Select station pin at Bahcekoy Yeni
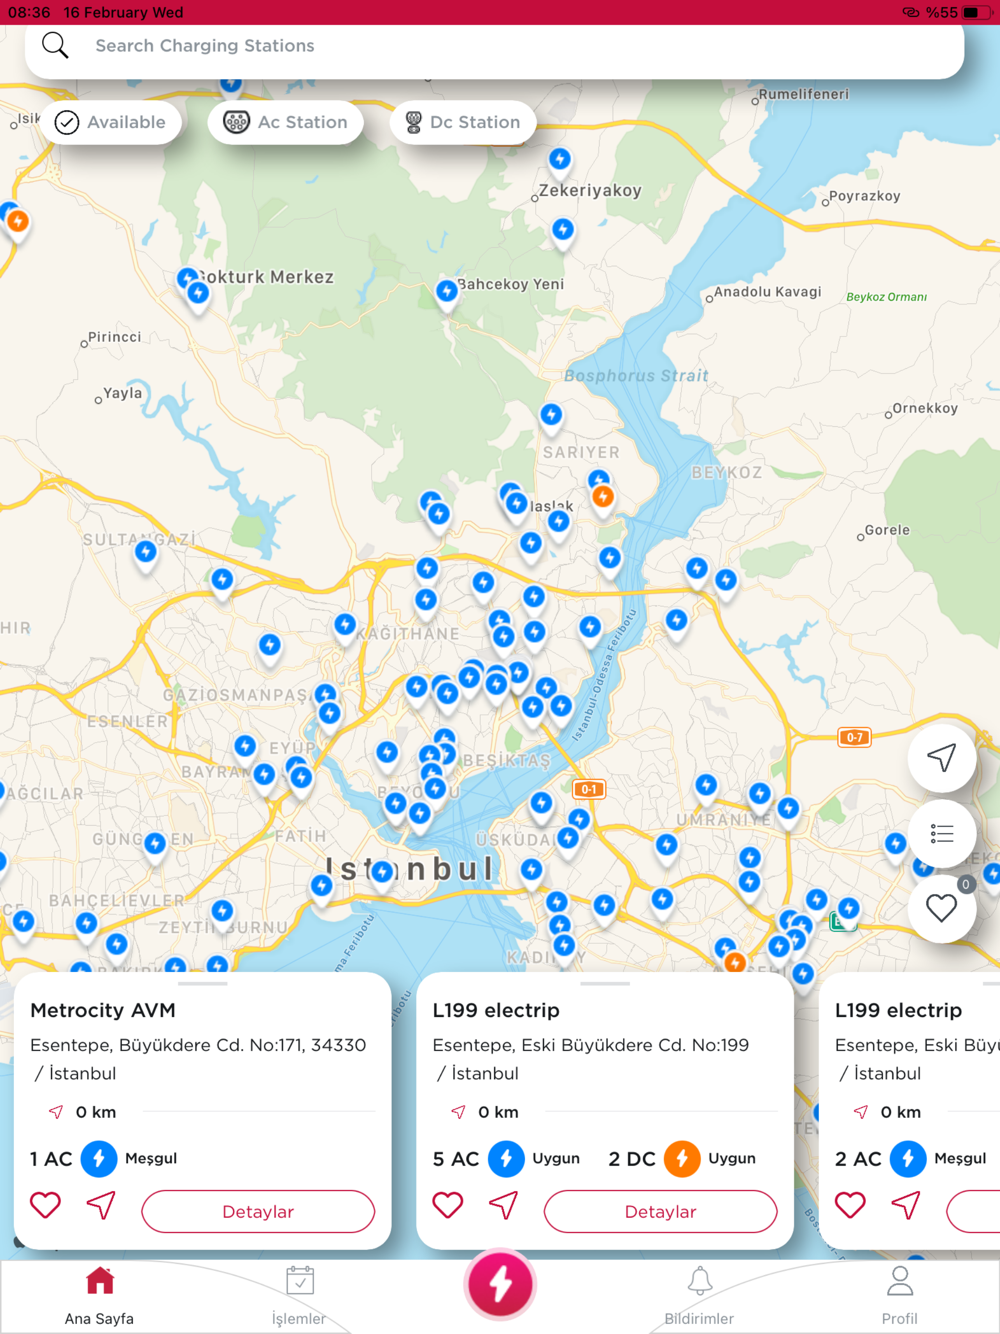This screenshot has width=1000, height=1334. [447, 294]
